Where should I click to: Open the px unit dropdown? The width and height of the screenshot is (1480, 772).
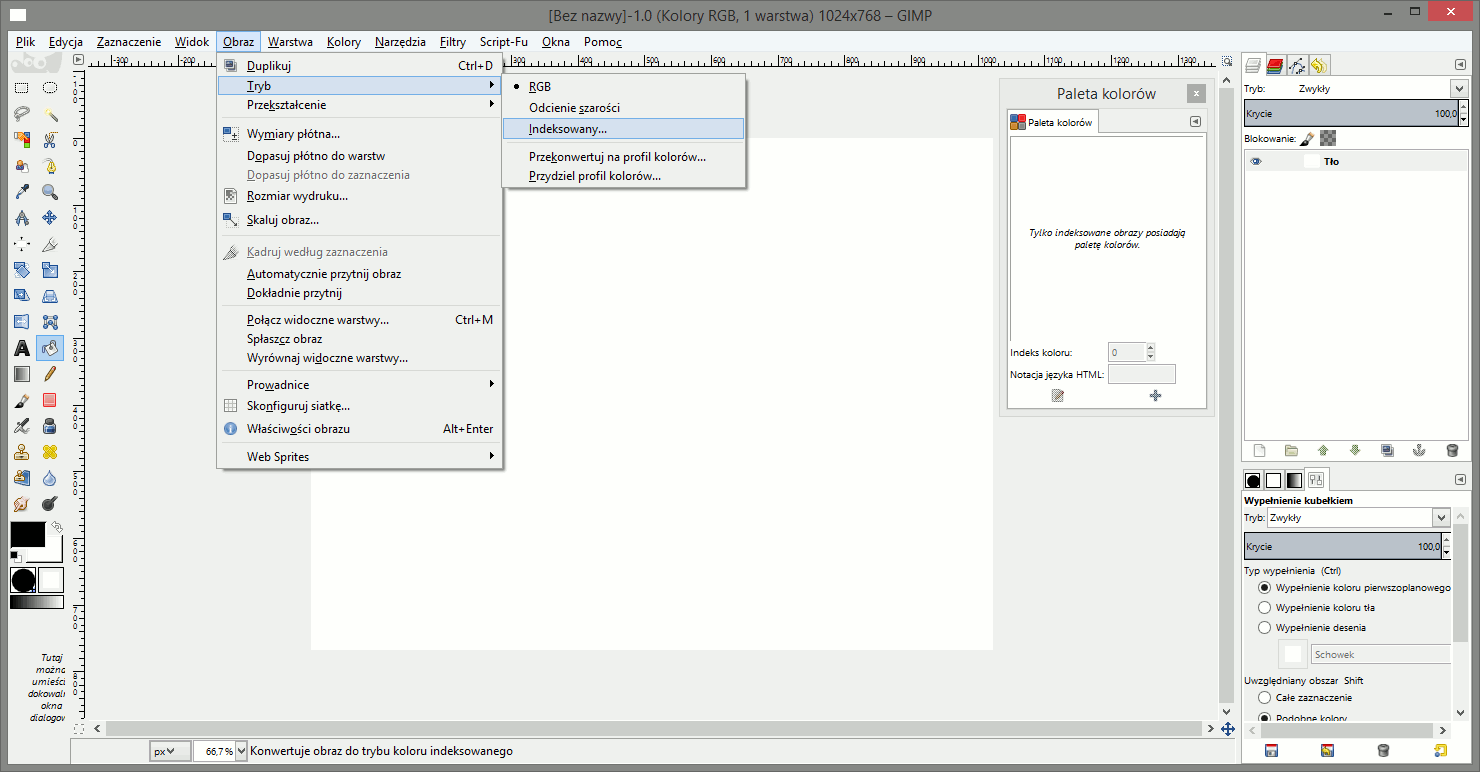click(170, 750)
